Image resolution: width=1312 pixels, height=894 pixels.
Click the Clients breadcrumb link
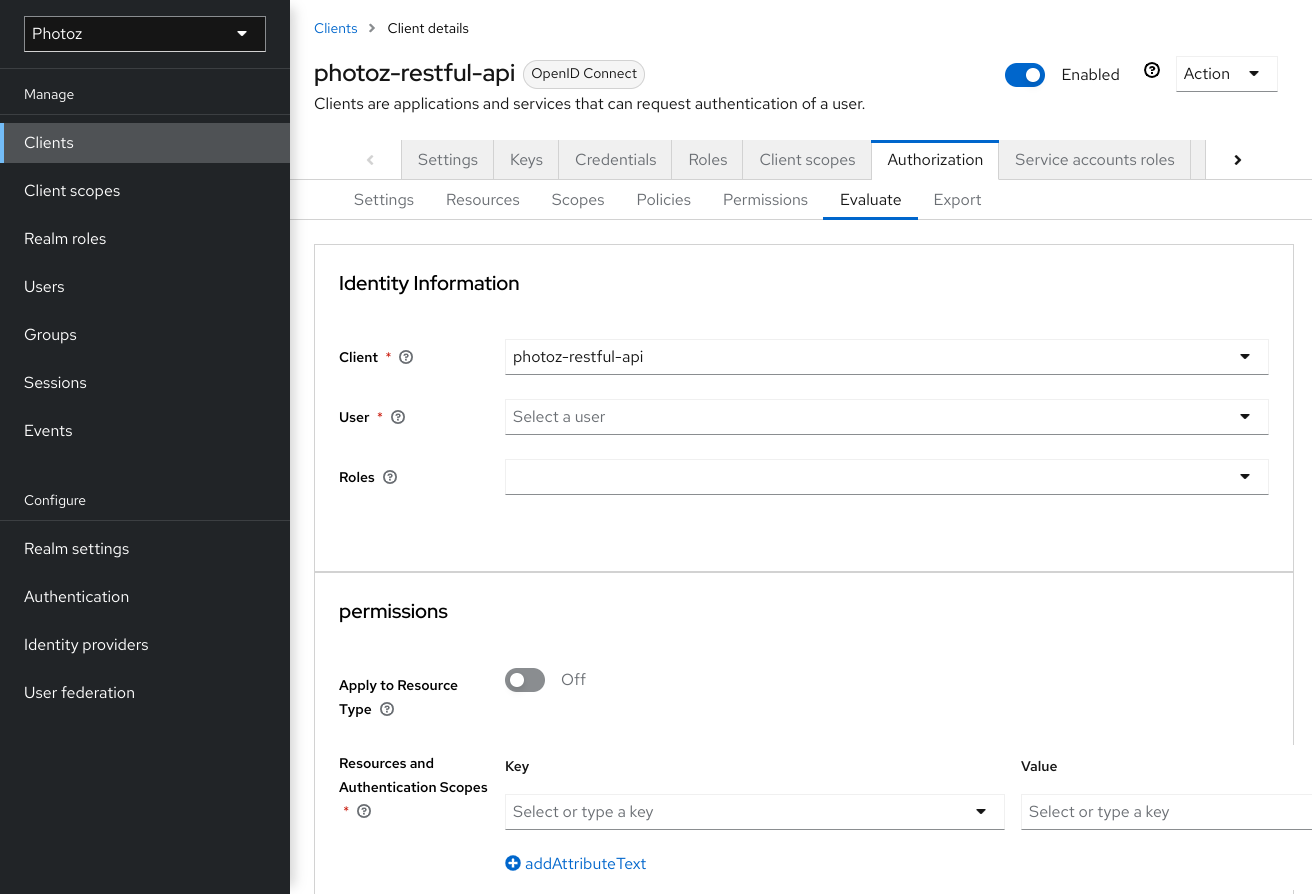(335, 28)
